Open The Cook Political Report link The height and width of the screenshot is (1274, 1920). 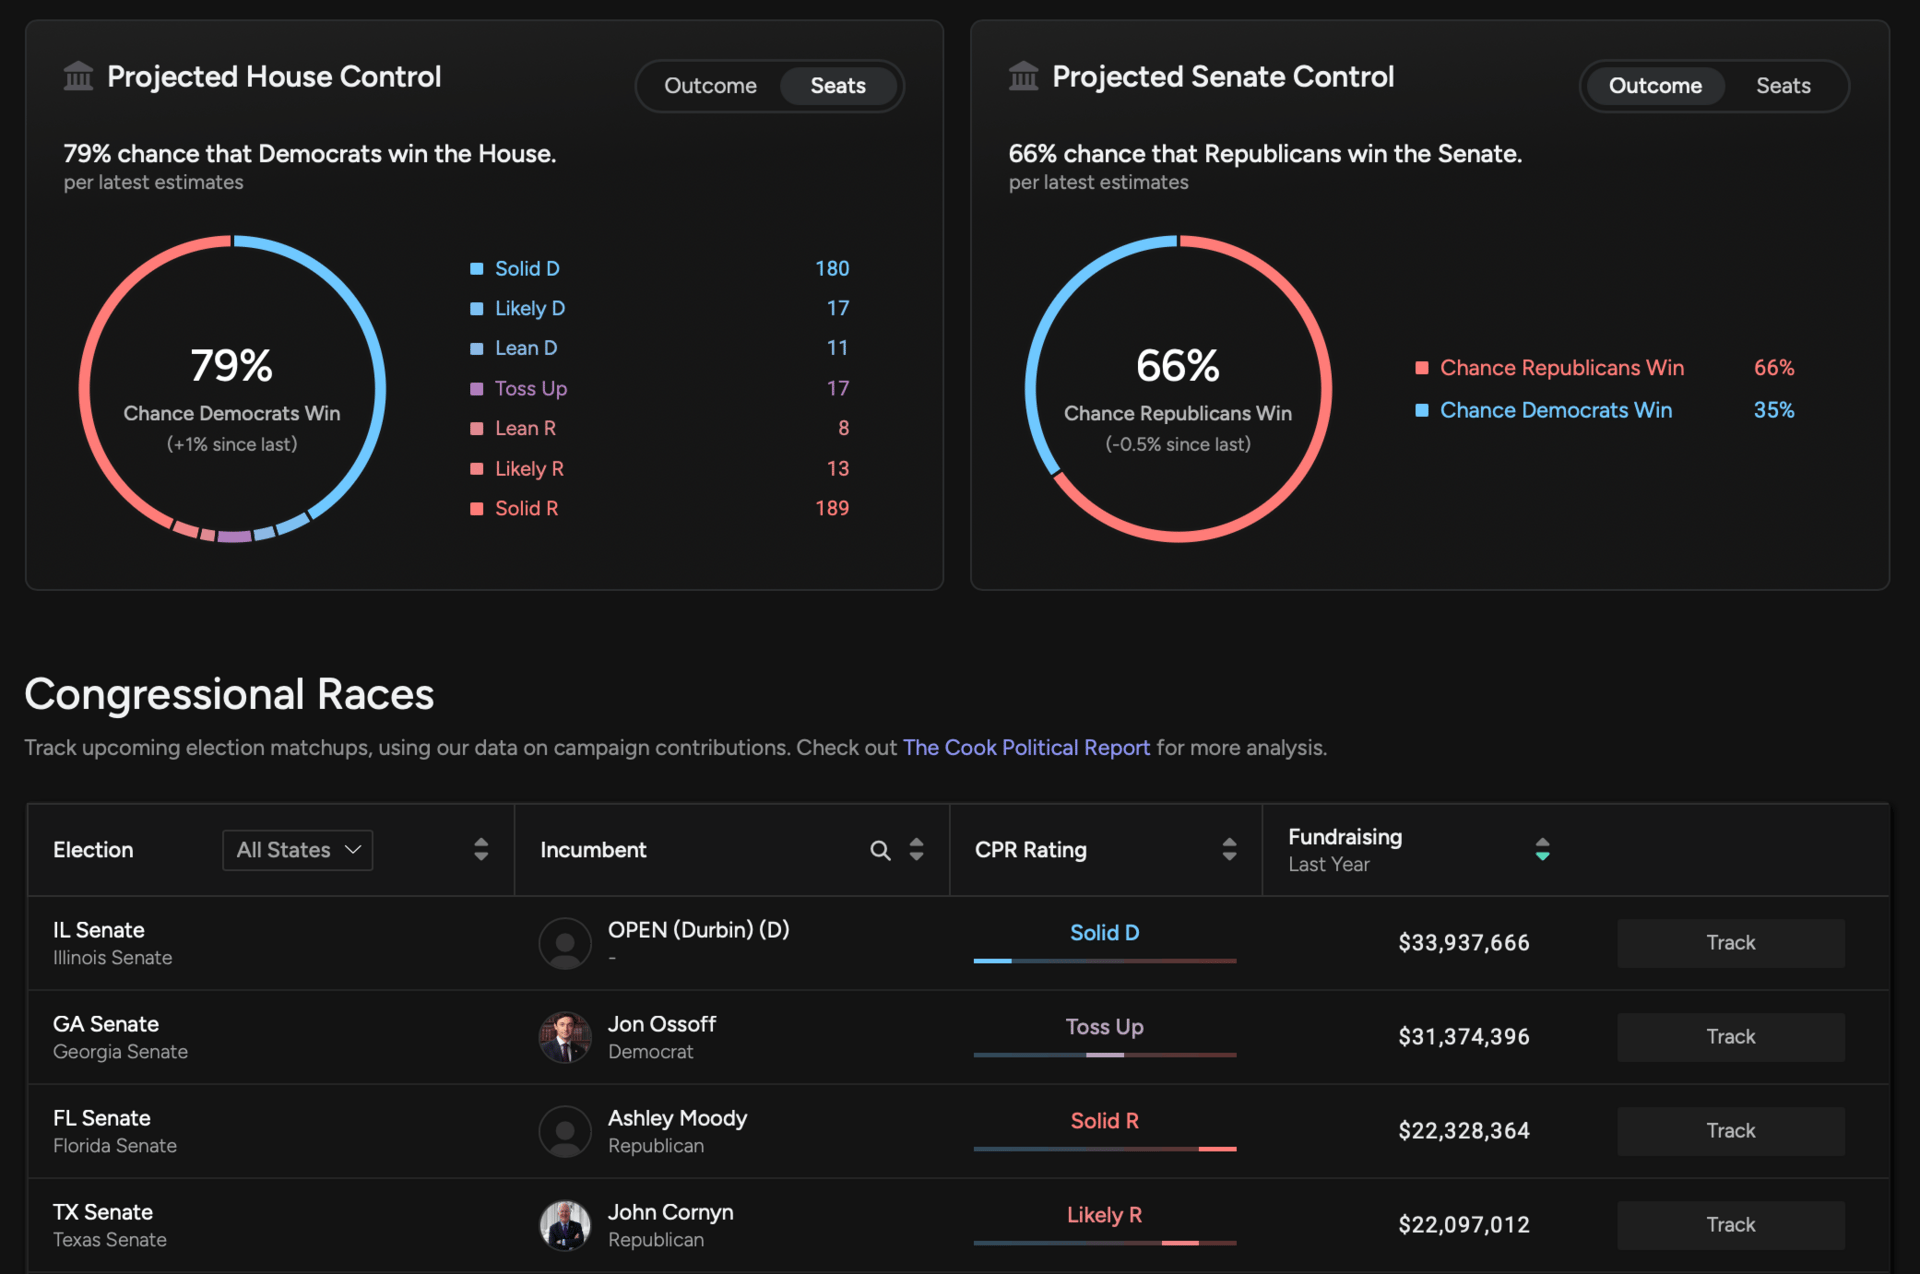pyautogui.click(x=1026, y=748)
